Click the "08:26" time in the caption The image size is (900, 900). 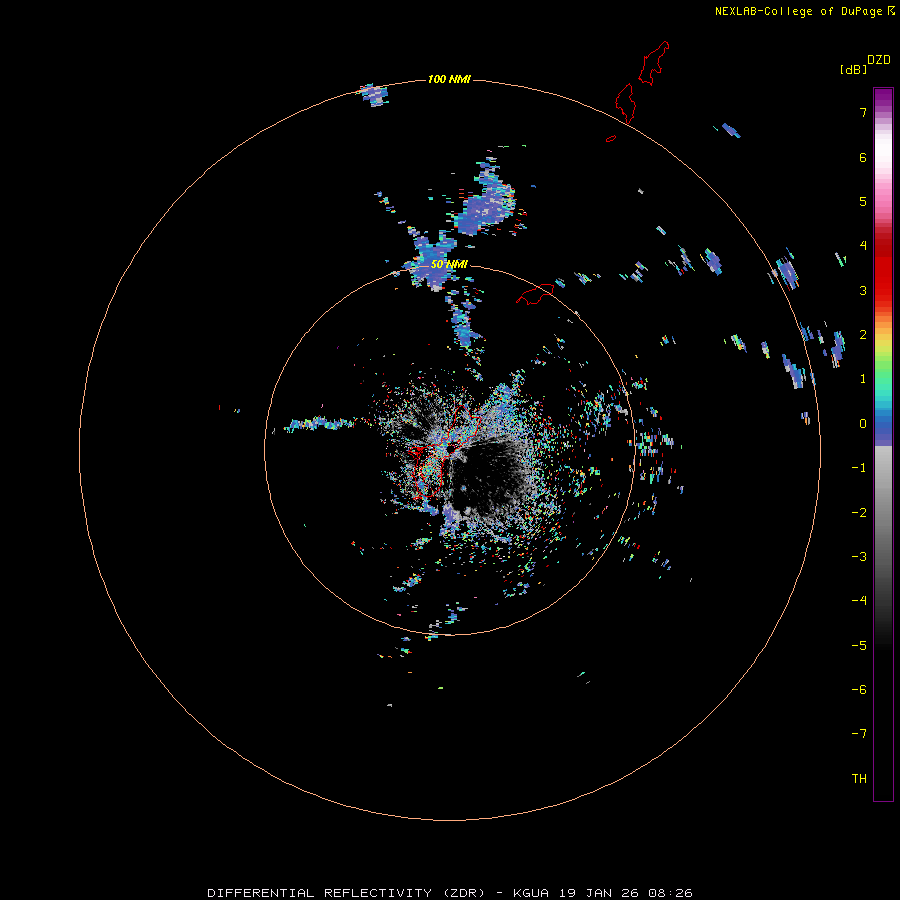click(x=670, y=893)
